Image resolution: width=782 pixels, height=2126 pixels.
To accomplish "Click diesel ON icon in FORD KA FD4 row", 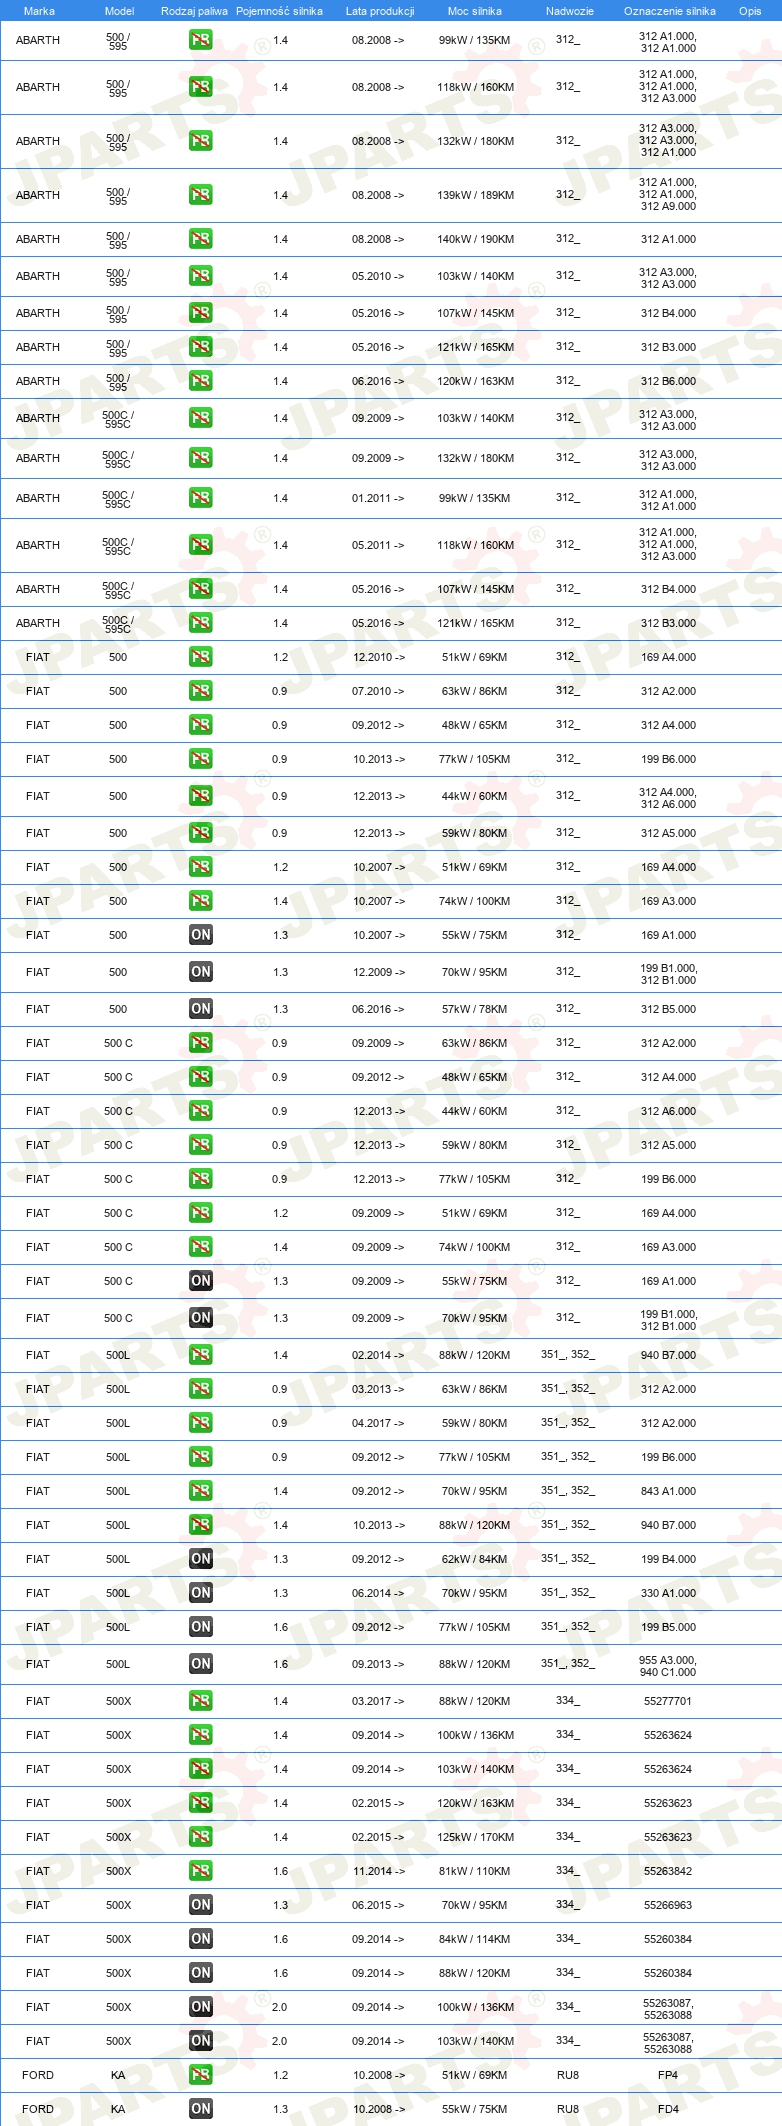I will [x=201, y=2109].
